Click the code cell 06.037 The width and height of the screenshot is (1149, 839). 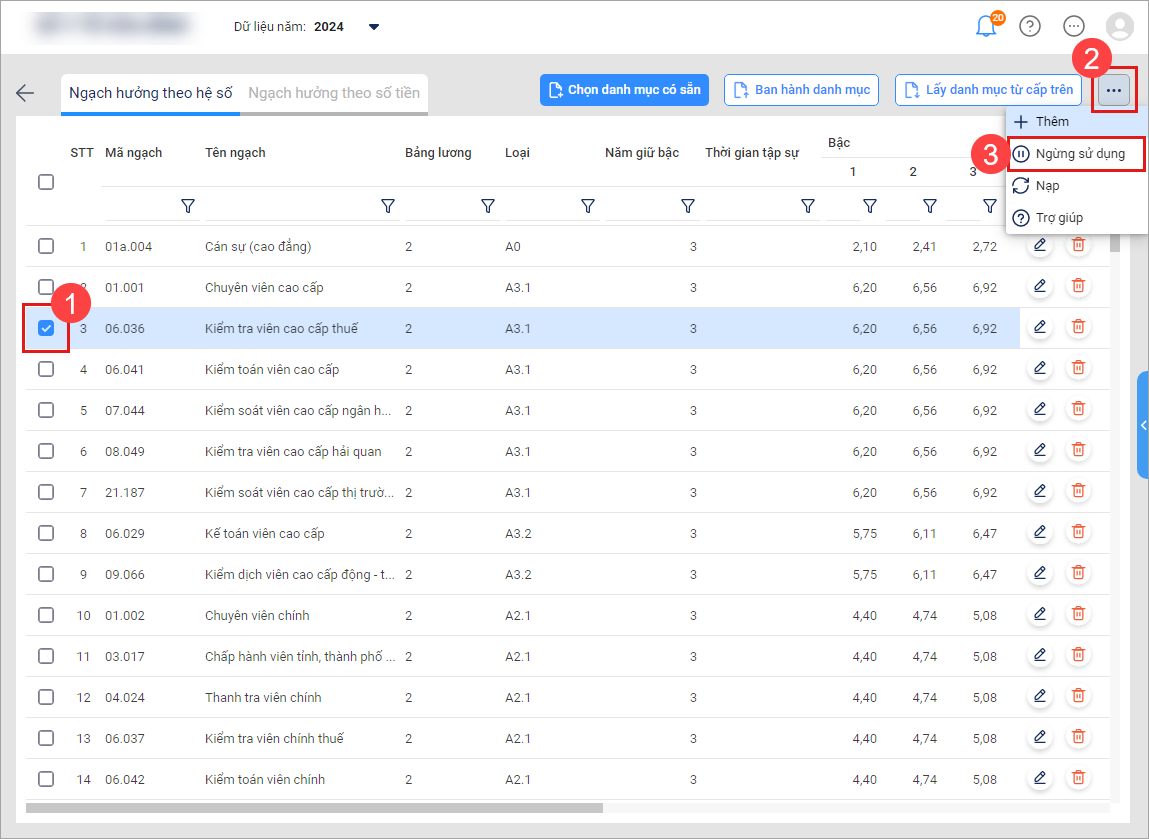[125, 739]
